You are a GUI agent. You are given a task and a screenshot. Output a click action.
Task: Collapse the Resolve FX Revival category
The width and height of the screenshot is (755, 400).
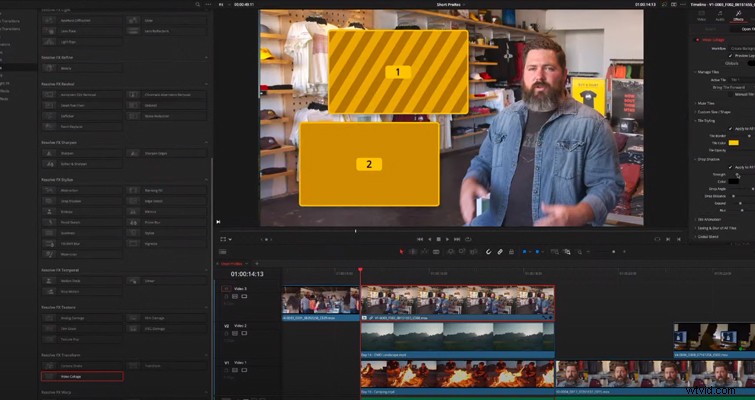(x=206, y=84)
